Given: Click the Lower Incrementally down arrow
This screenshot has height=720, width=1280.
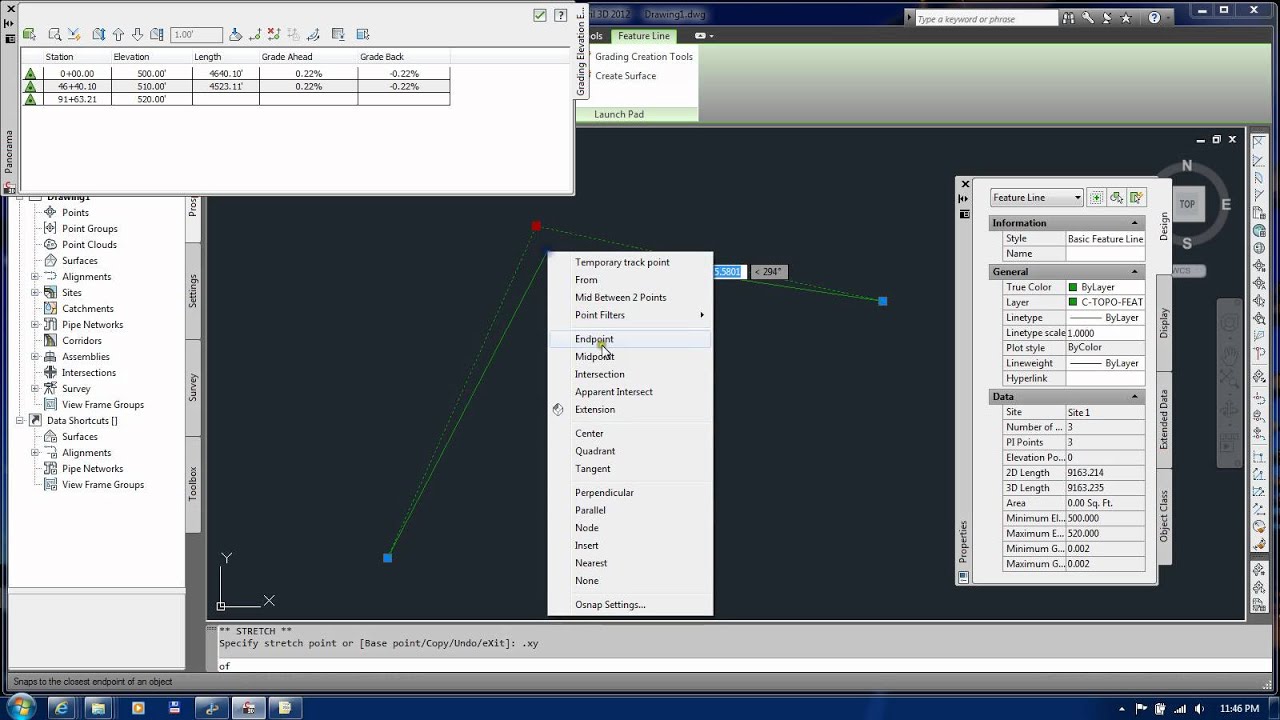Looking at the screenshot, I should [137, 34].
